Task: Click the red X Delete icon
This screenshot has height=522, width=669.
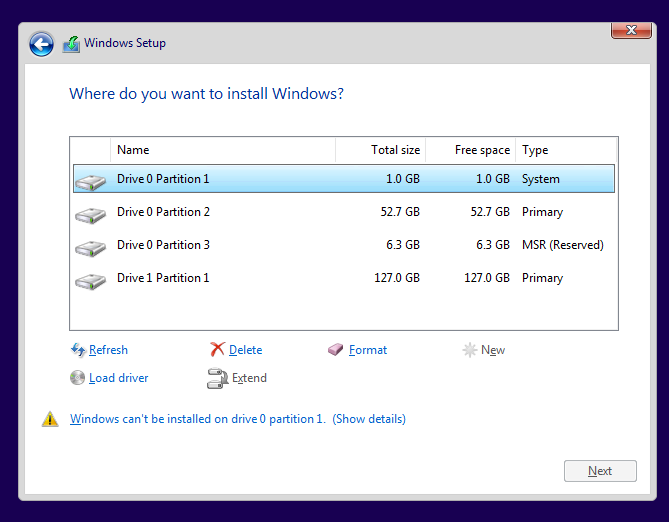Action: click(x=217, y=349)
